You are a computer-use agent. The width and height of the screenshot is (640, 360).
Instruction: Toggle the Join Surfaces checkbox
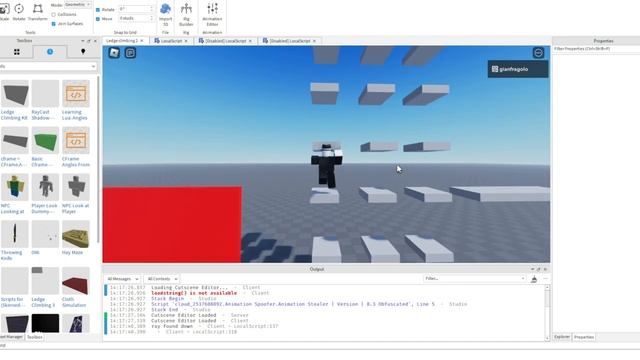[53, 24]
